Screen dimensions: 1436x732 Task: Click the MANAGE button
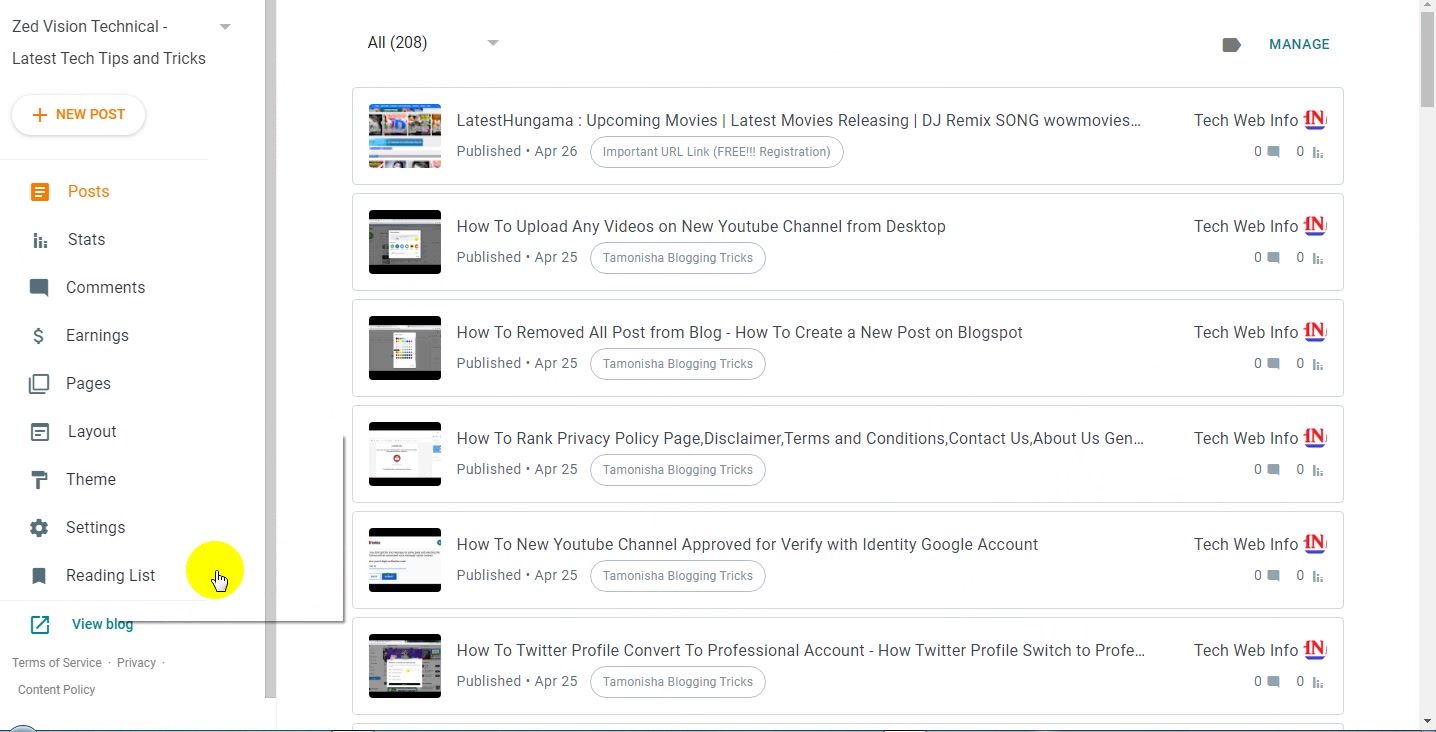[x=1299, y=45]
